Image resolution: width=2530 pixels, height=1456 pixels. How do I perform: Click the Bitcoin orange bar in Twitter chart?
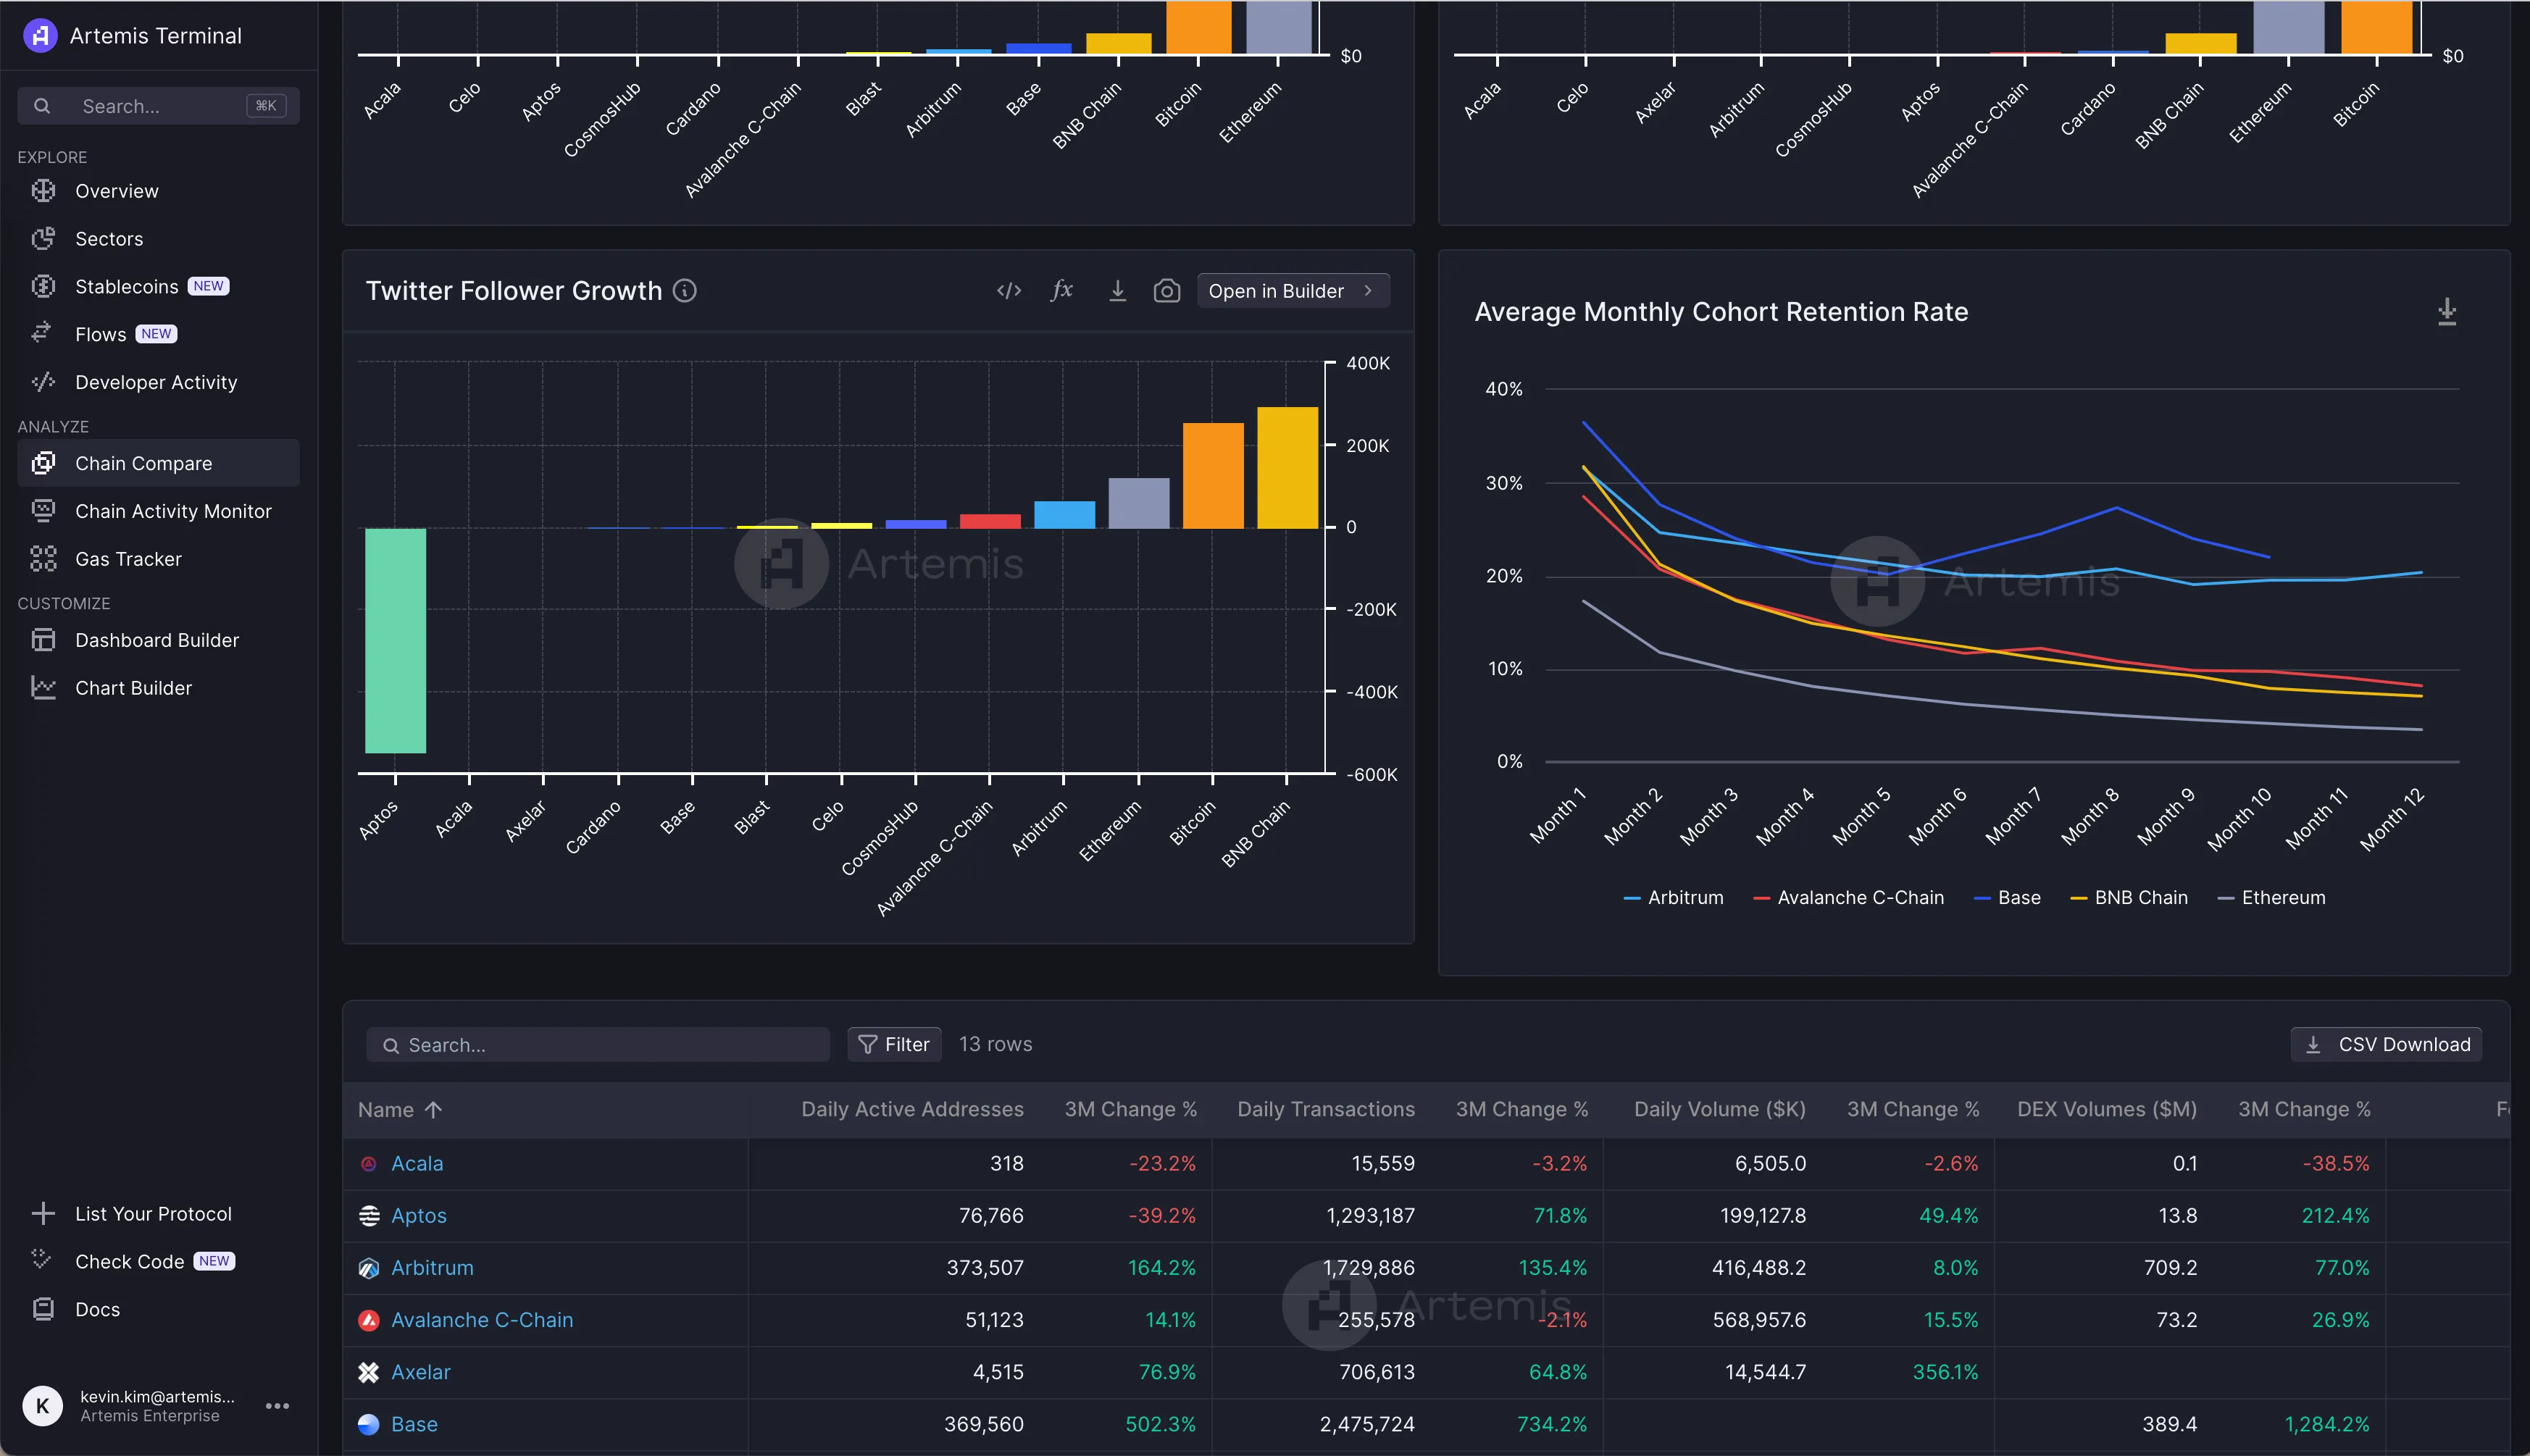pyautogui.click(x=1213, y=476)
